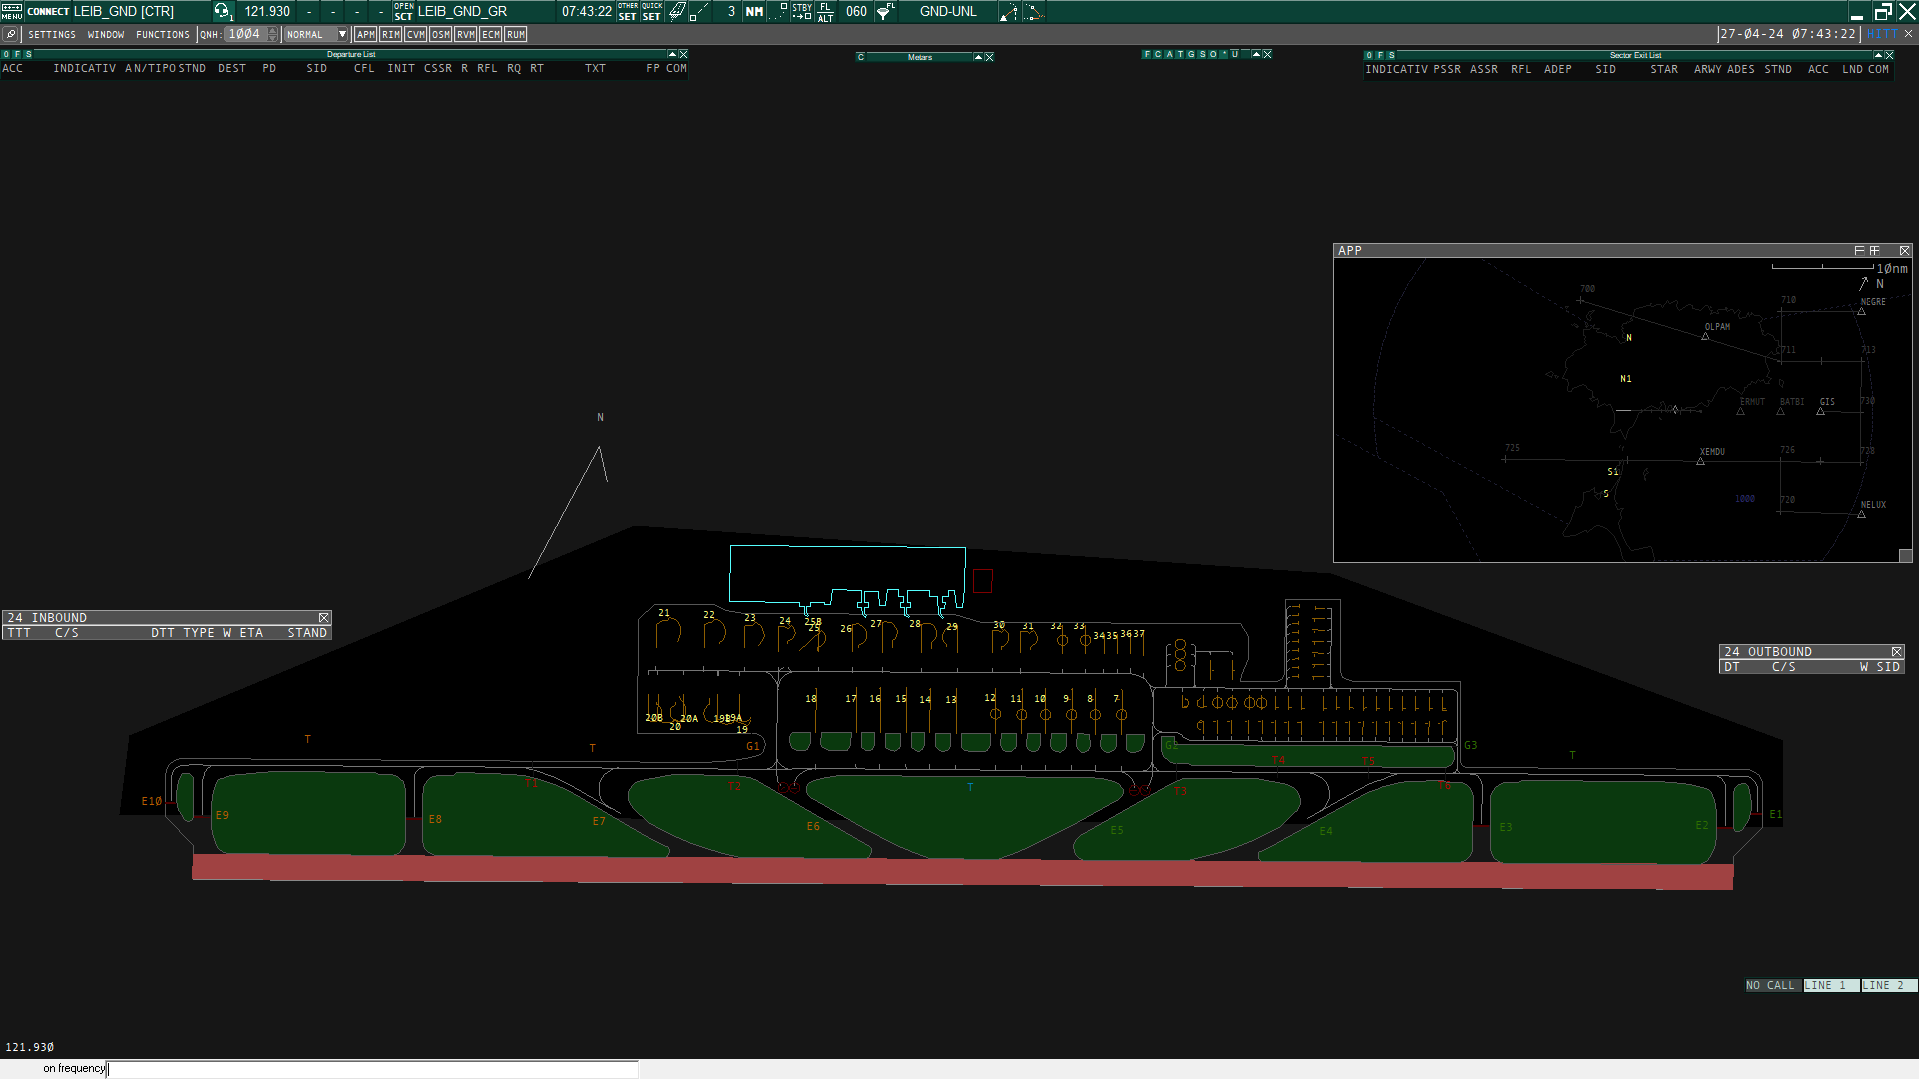Image resolution: width=1919 pixels, height=1079 pixels.
Task: Click the route draw tool icon
Action: click(x=1009, y=12)
